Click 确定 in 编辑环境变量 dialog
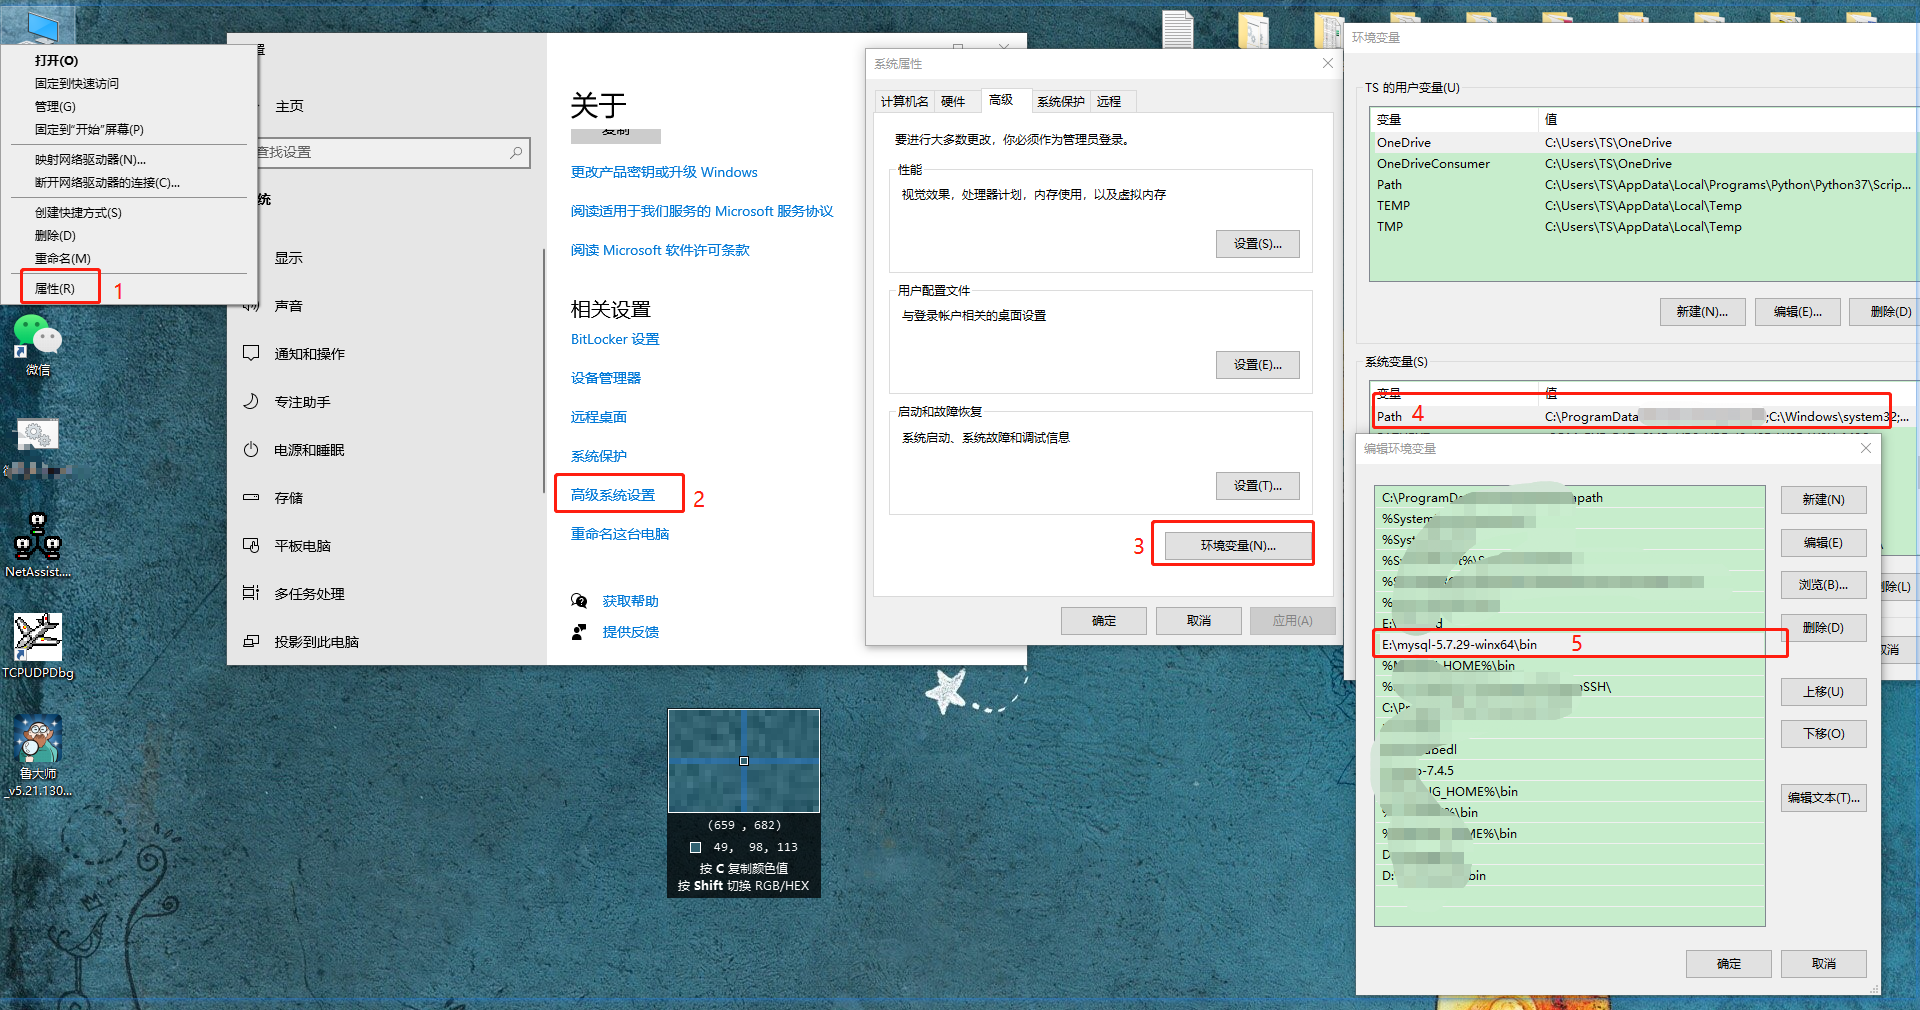Image resolution: width=1920 pixels, height=1010 pixels. pyautogui.click(x=1728, y=964)
